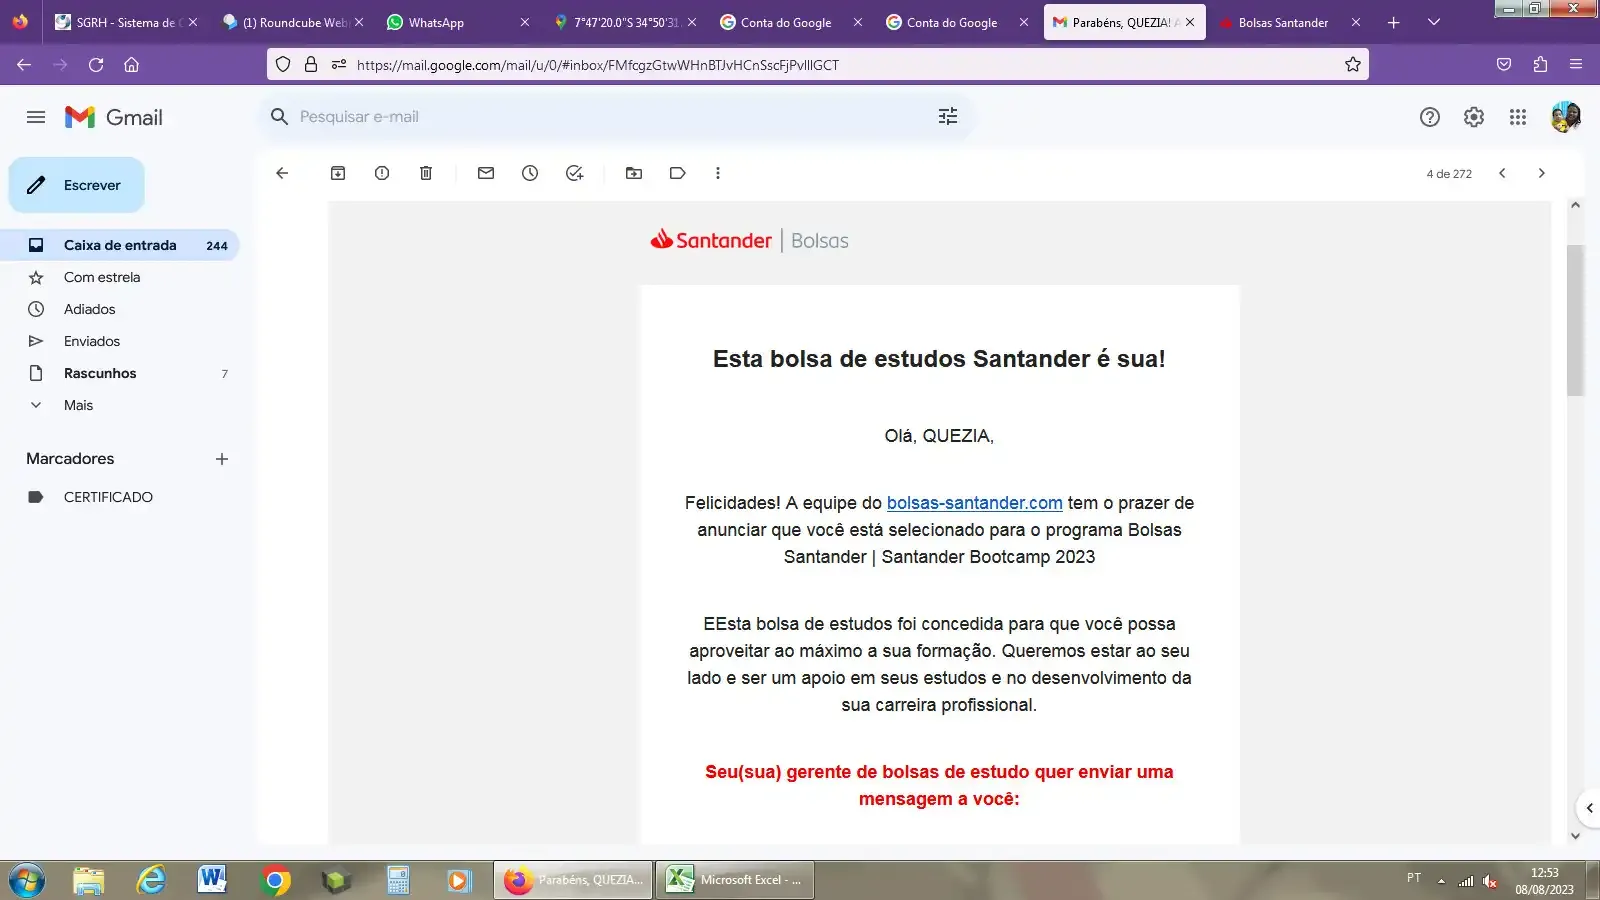
Task: Open Firefox extensions icon
Action: coord(1540,64)
